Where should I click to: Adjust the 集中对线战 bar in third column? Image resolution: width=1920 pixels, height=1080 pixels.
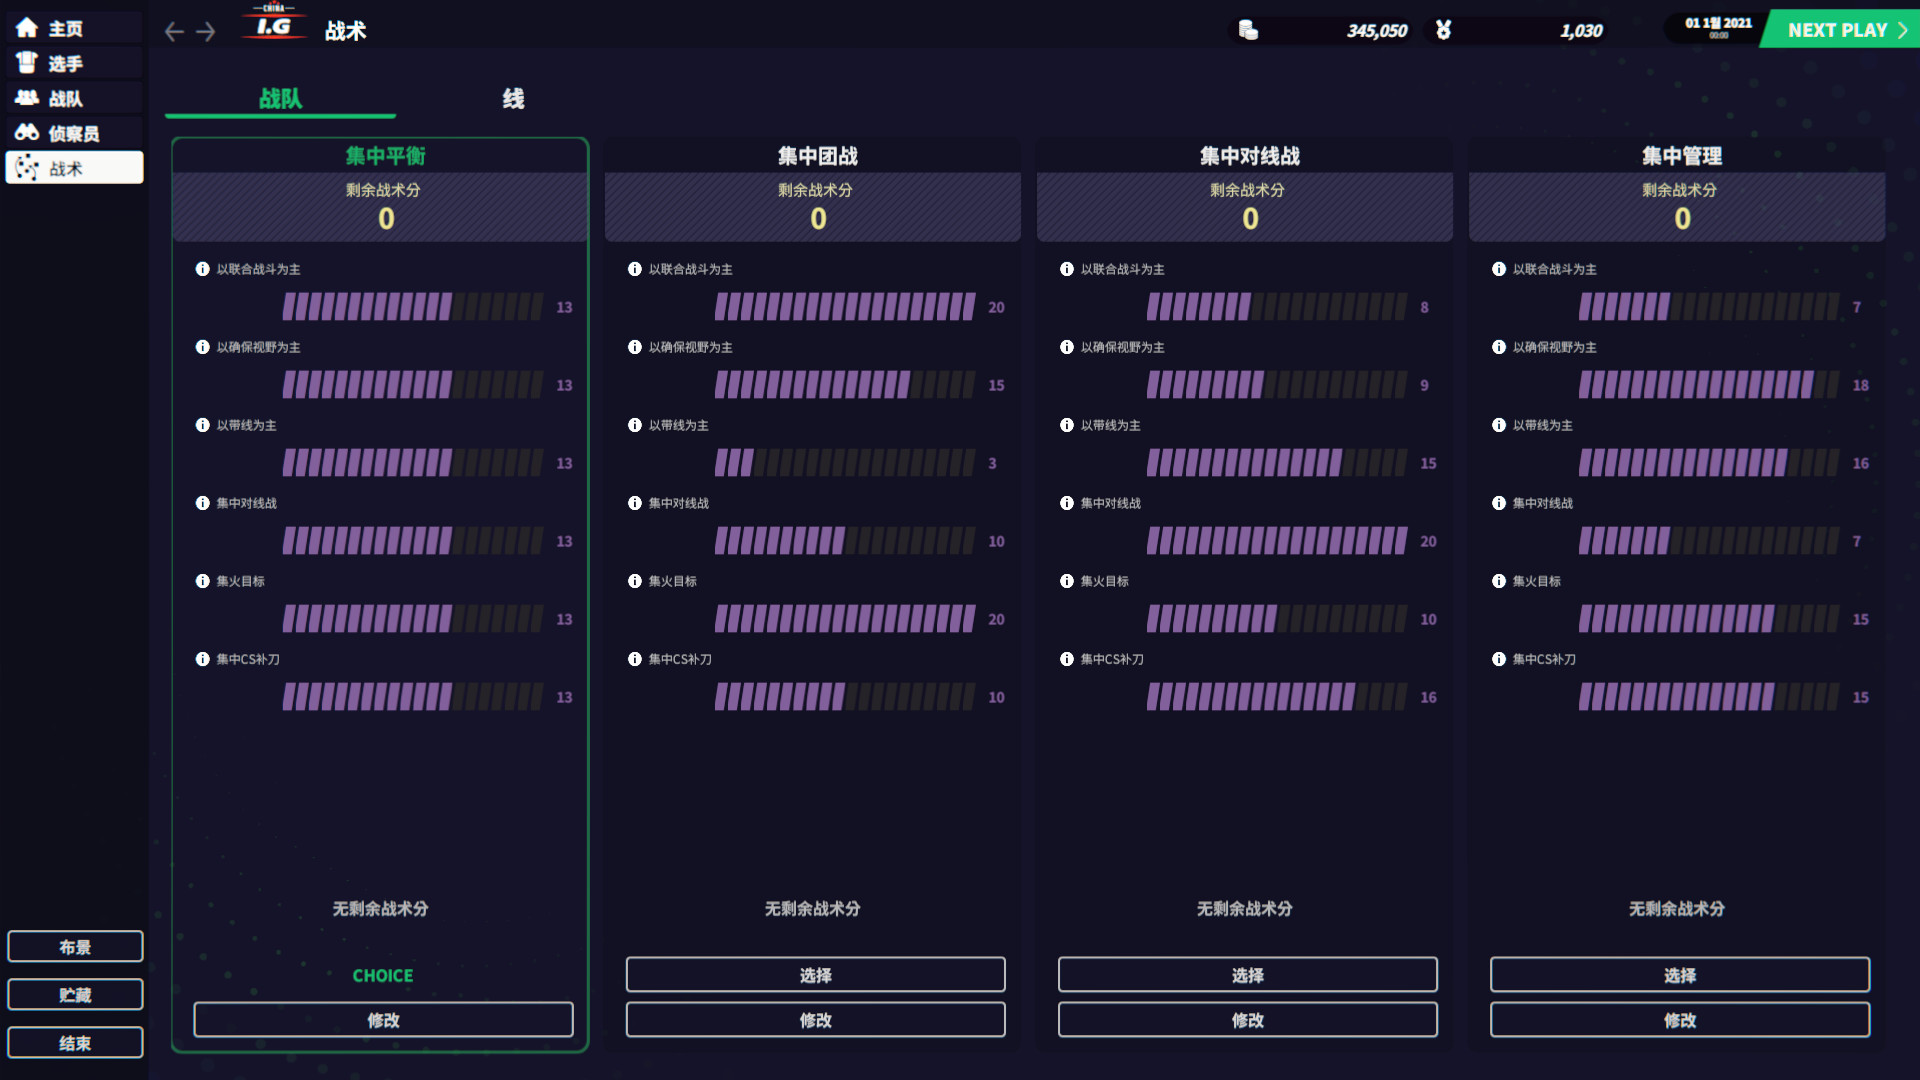(1276, 540)
